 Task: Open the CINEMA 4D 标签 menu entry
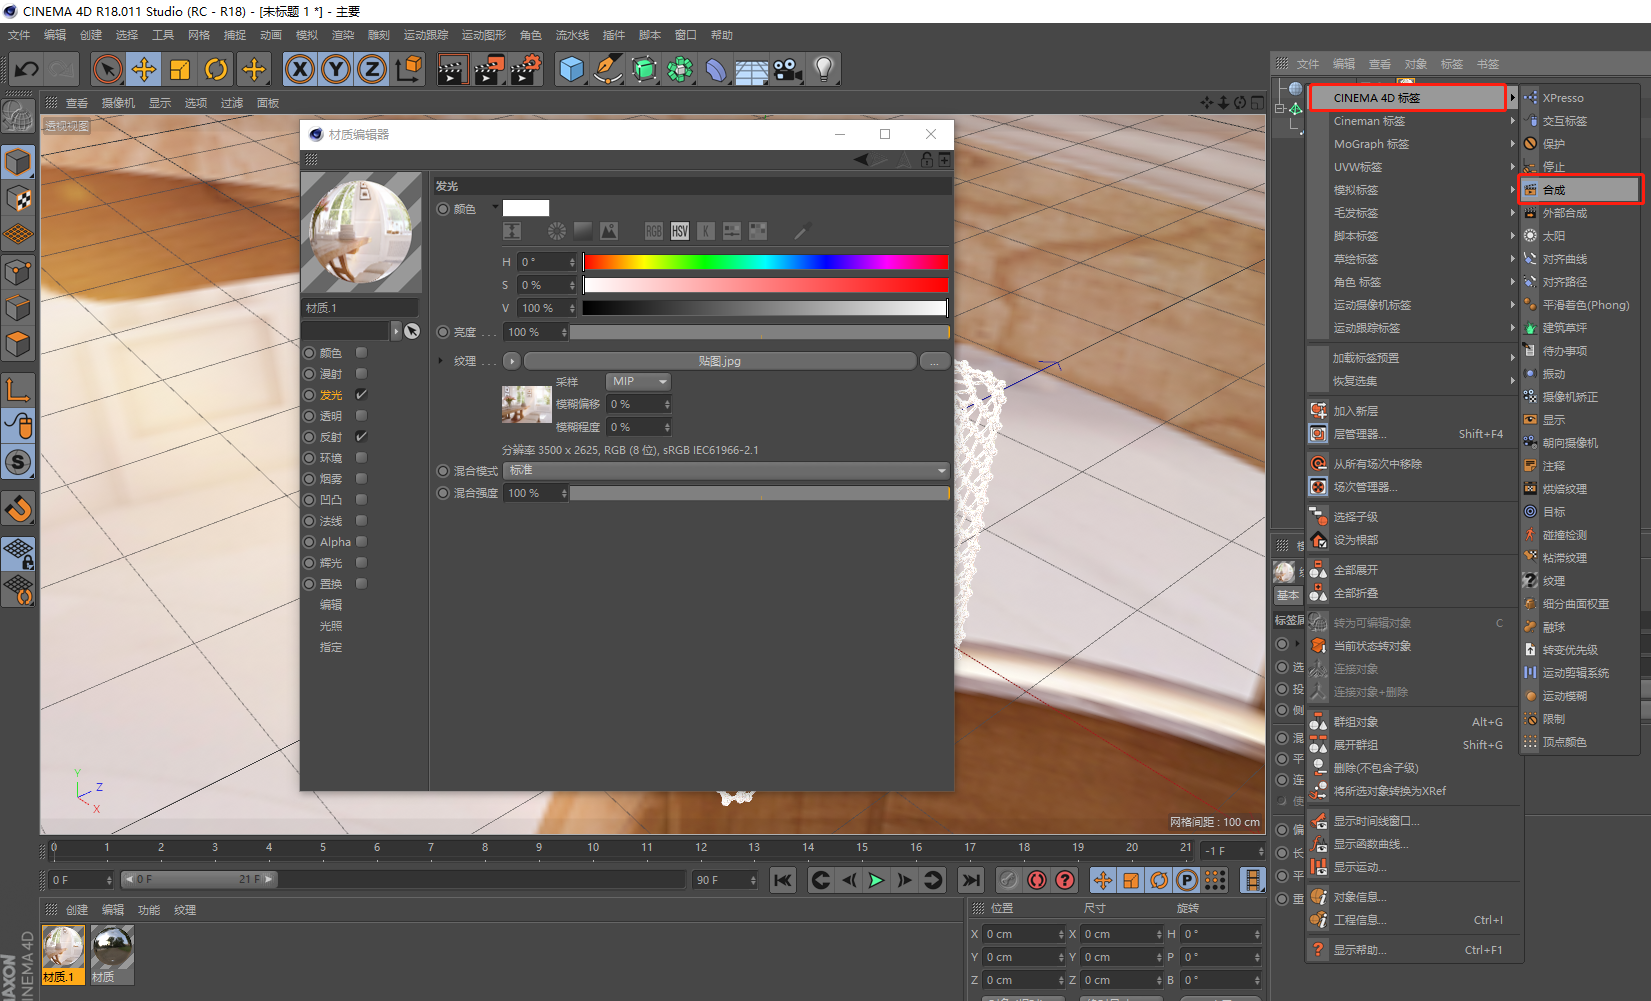click(x=1407, y=98)
